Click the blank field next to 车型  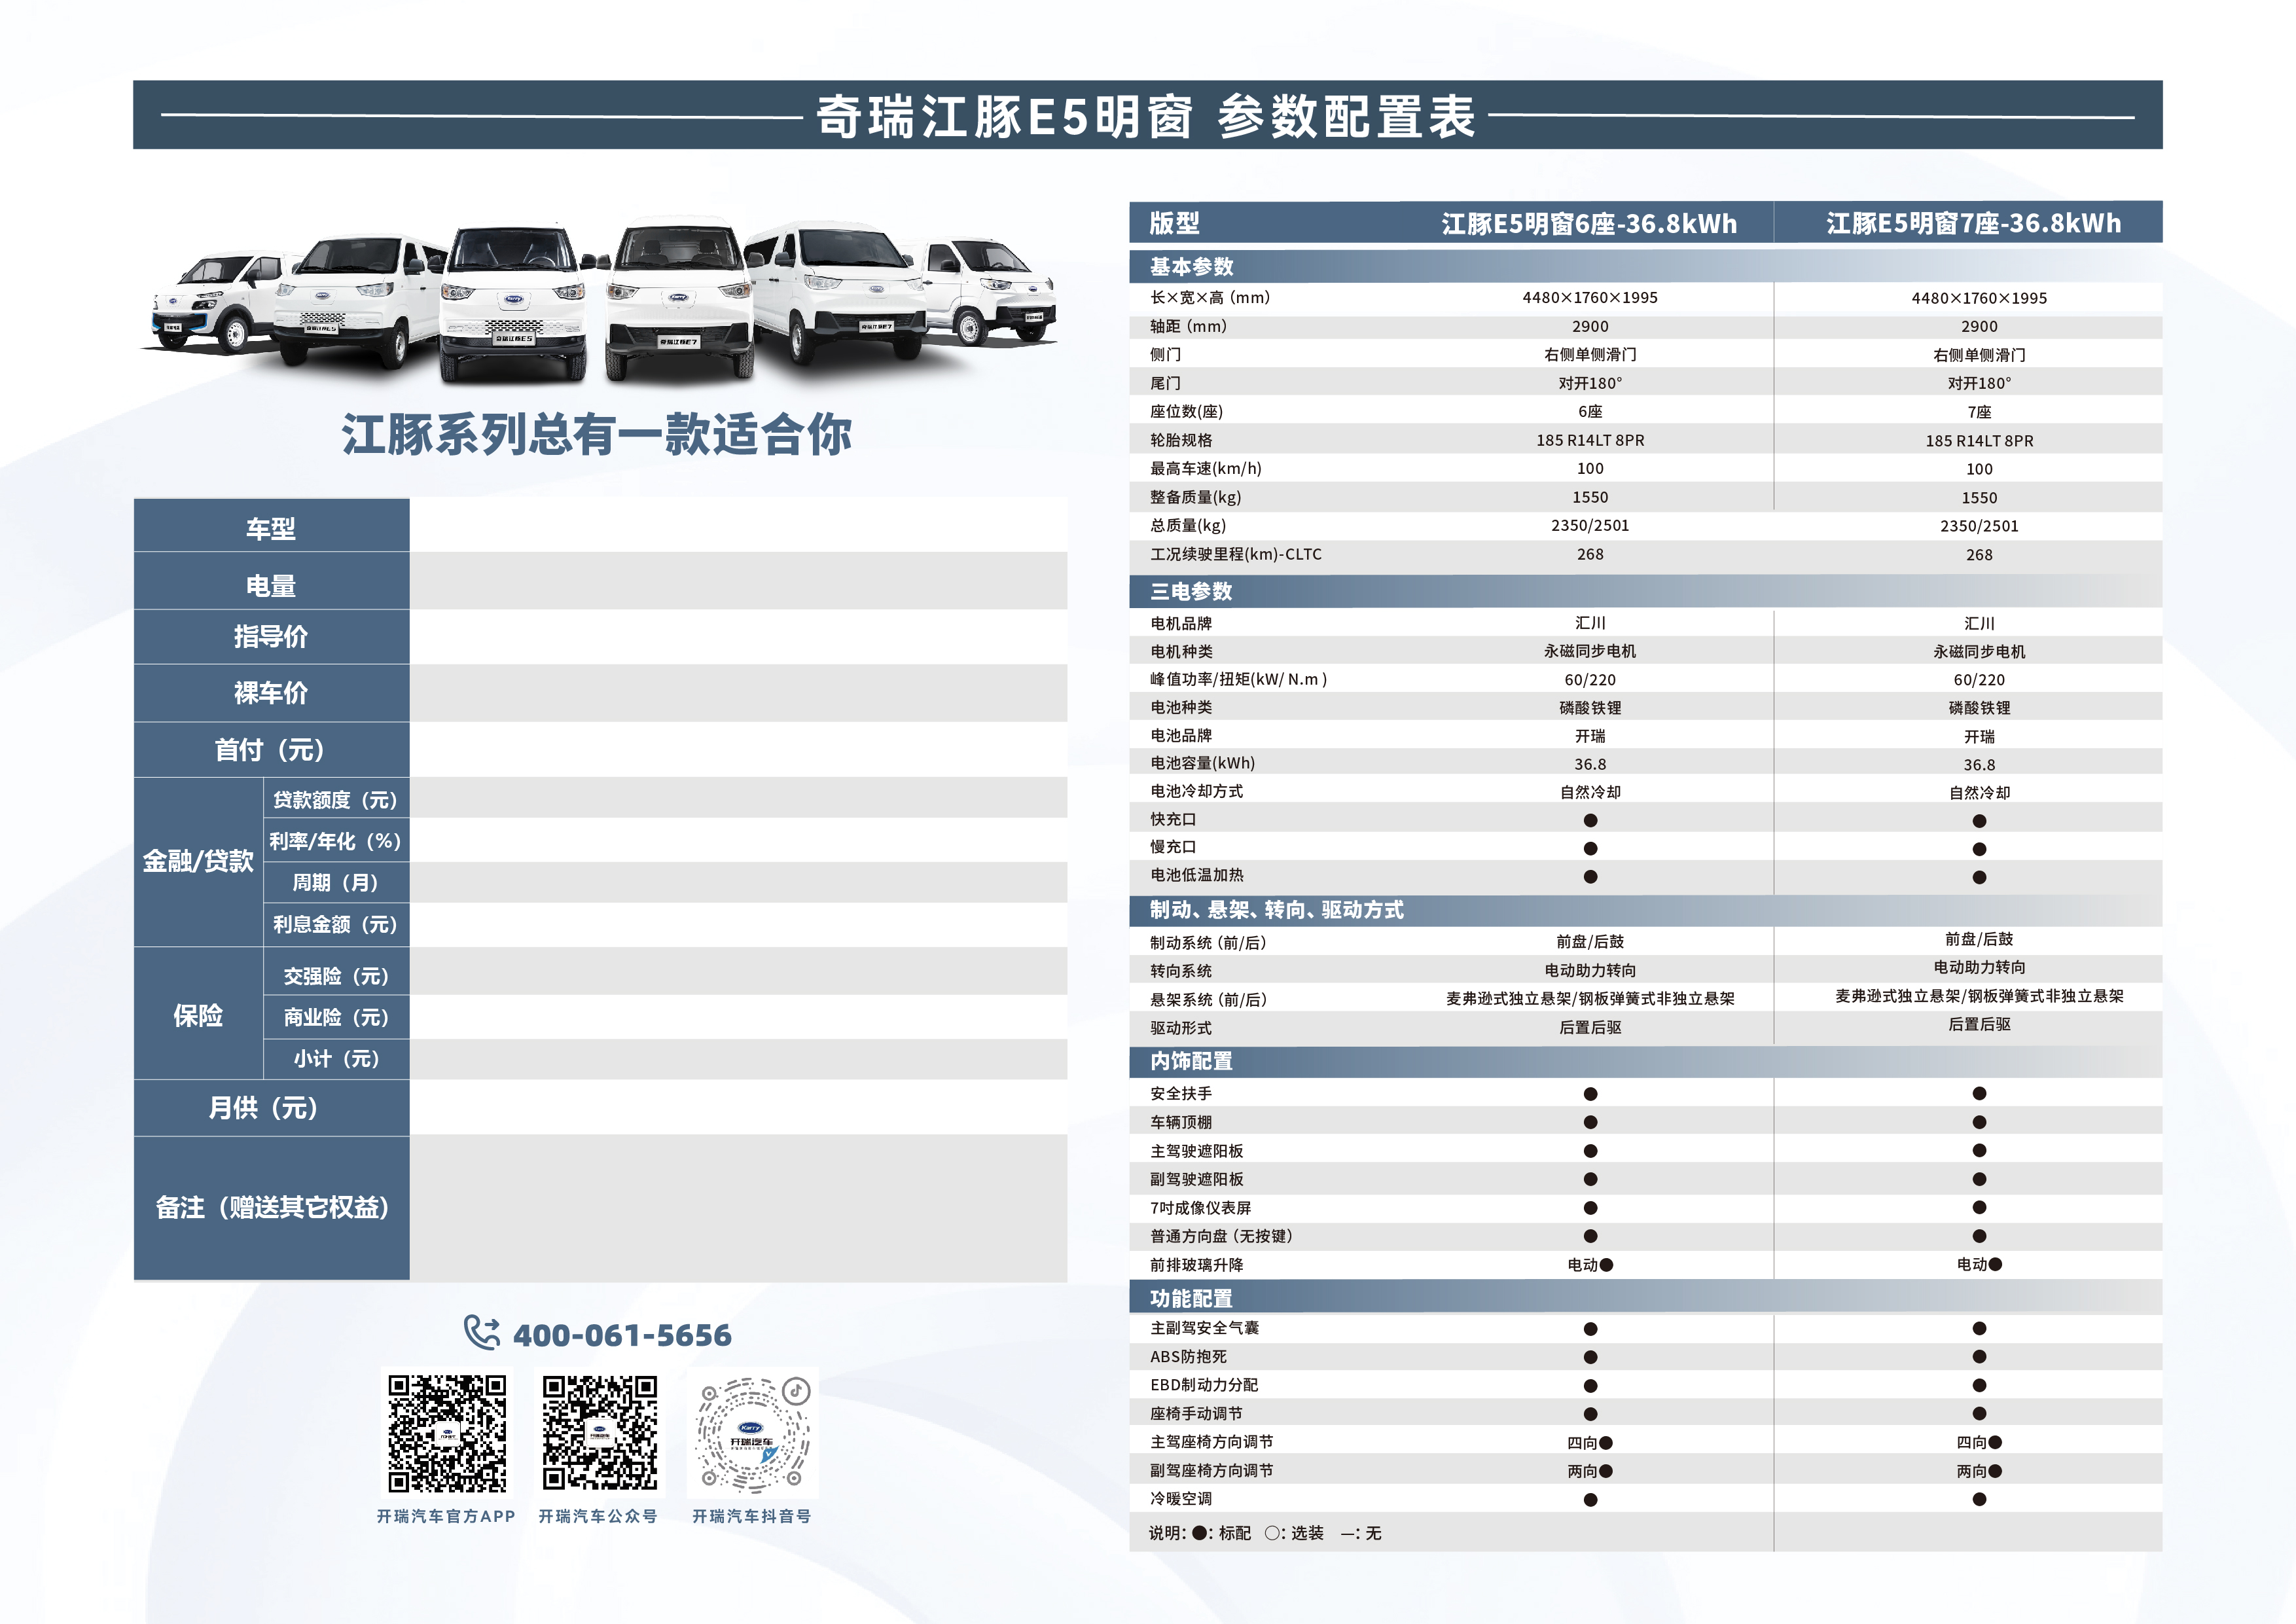[x=738, y=525]
